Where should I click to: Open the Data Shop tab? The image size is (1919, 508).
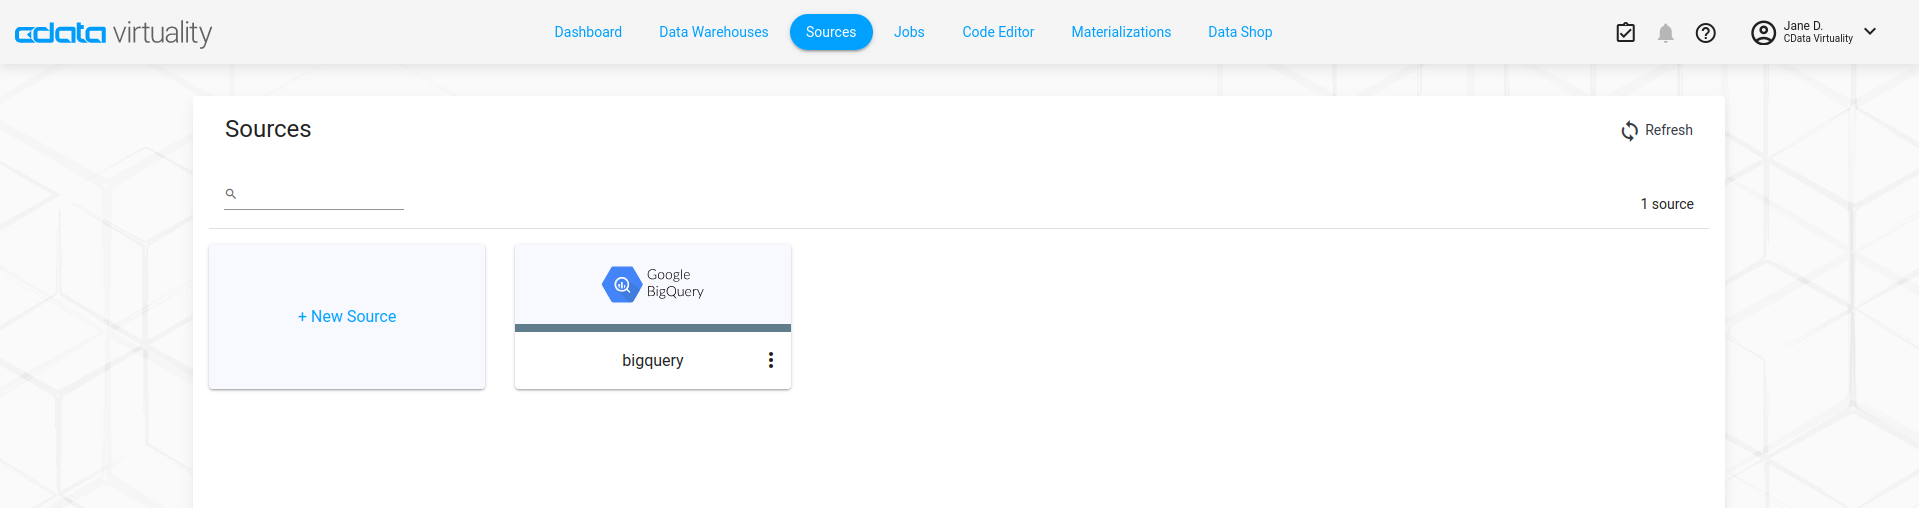1239,32
